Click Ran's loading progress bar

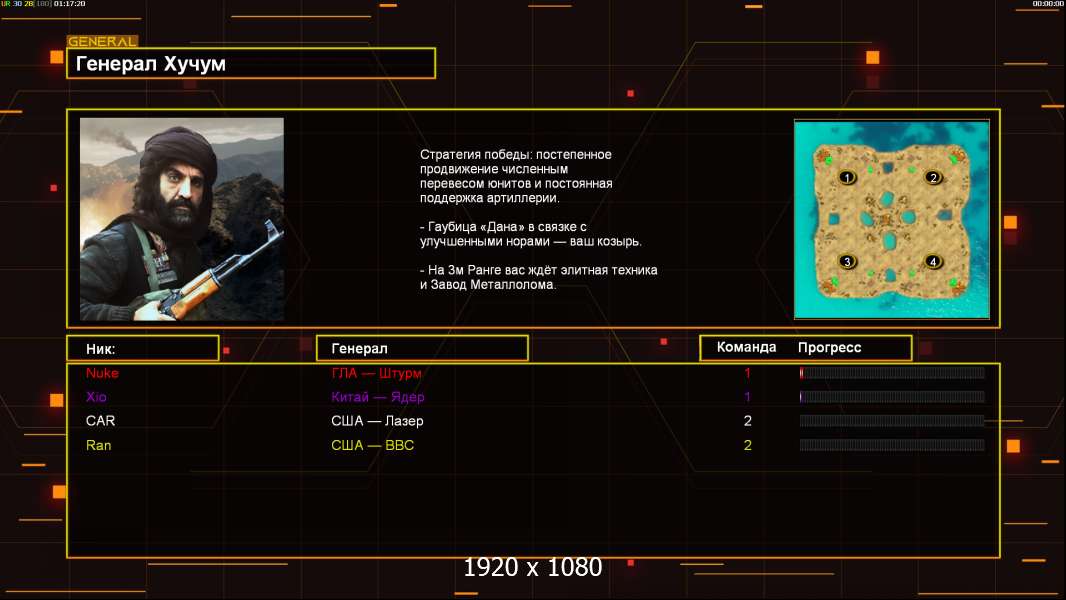[x=892, y=445]
